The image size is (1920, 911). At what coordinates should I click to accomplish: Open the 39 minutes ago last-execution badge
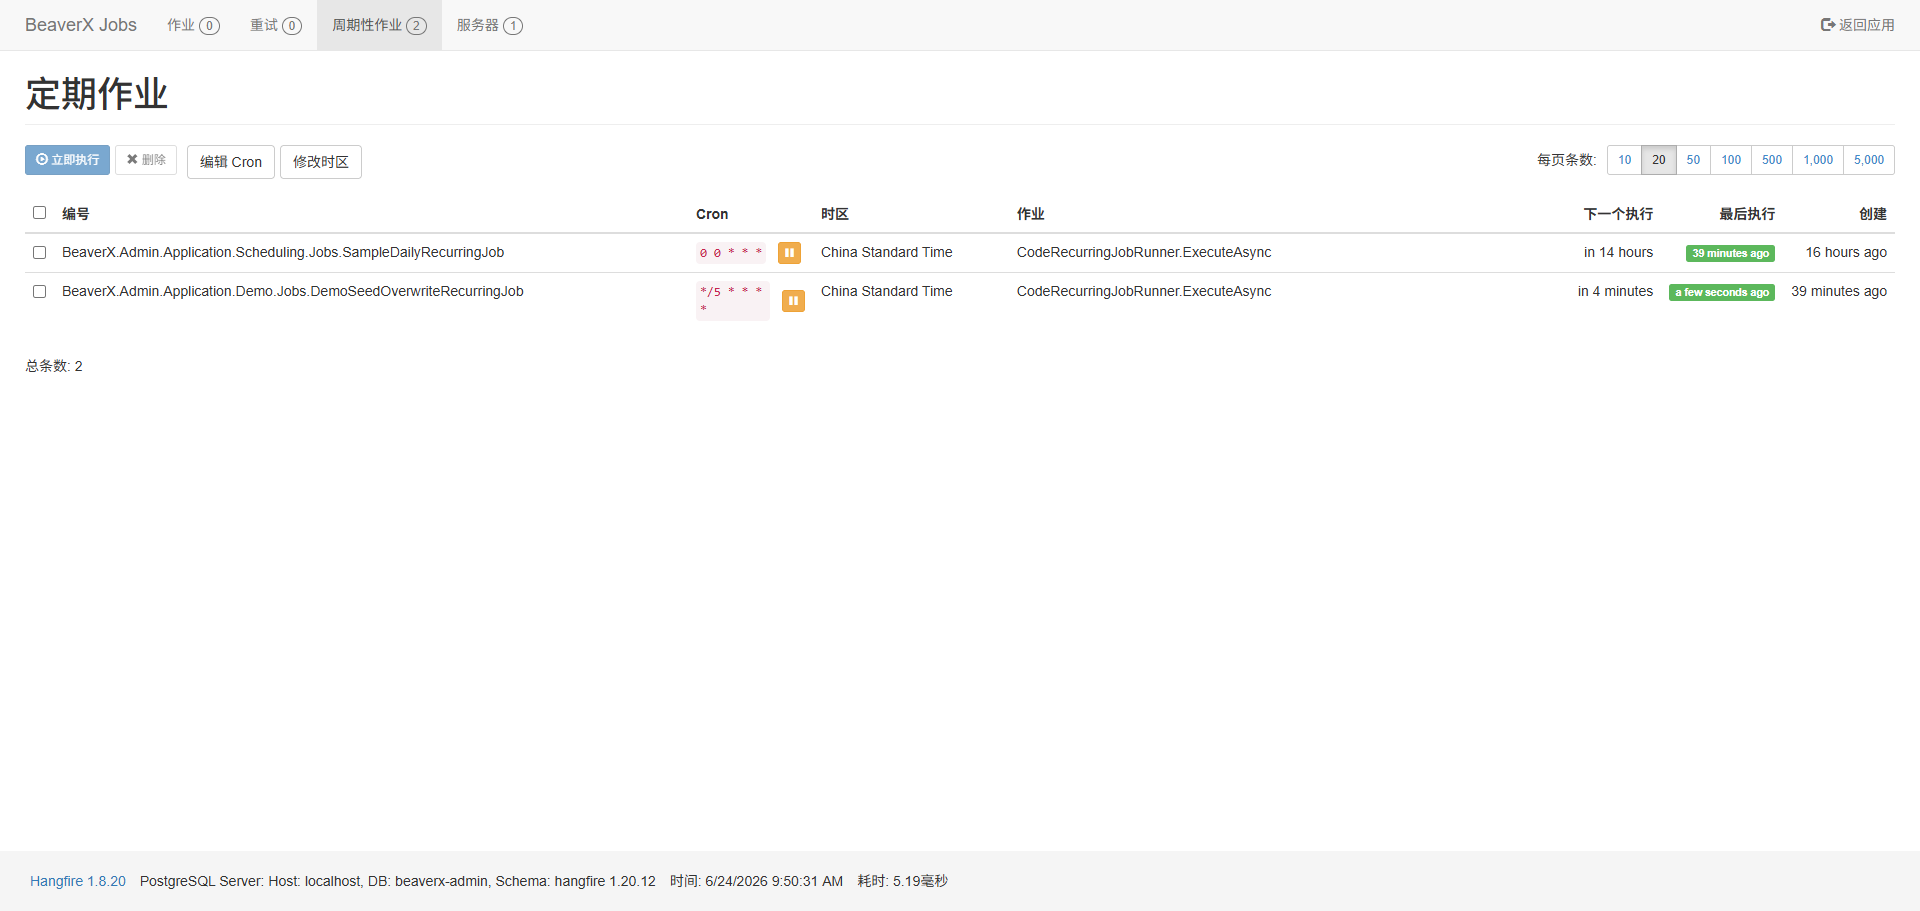click(1730, 254)
